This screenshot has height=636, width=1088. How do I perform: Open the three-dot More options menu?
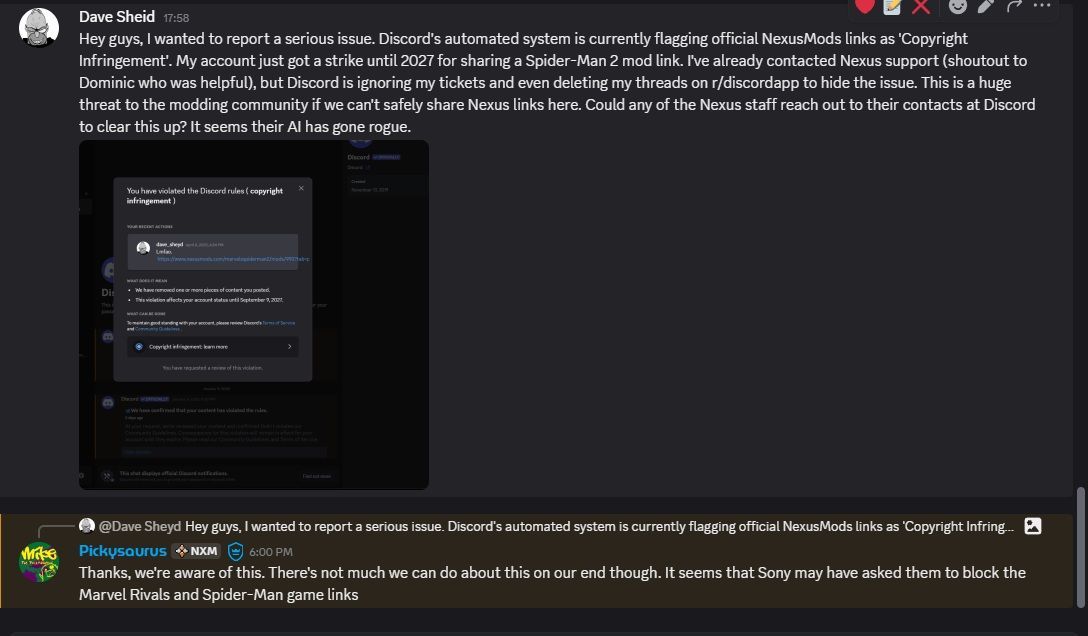tap(1042, 6)
